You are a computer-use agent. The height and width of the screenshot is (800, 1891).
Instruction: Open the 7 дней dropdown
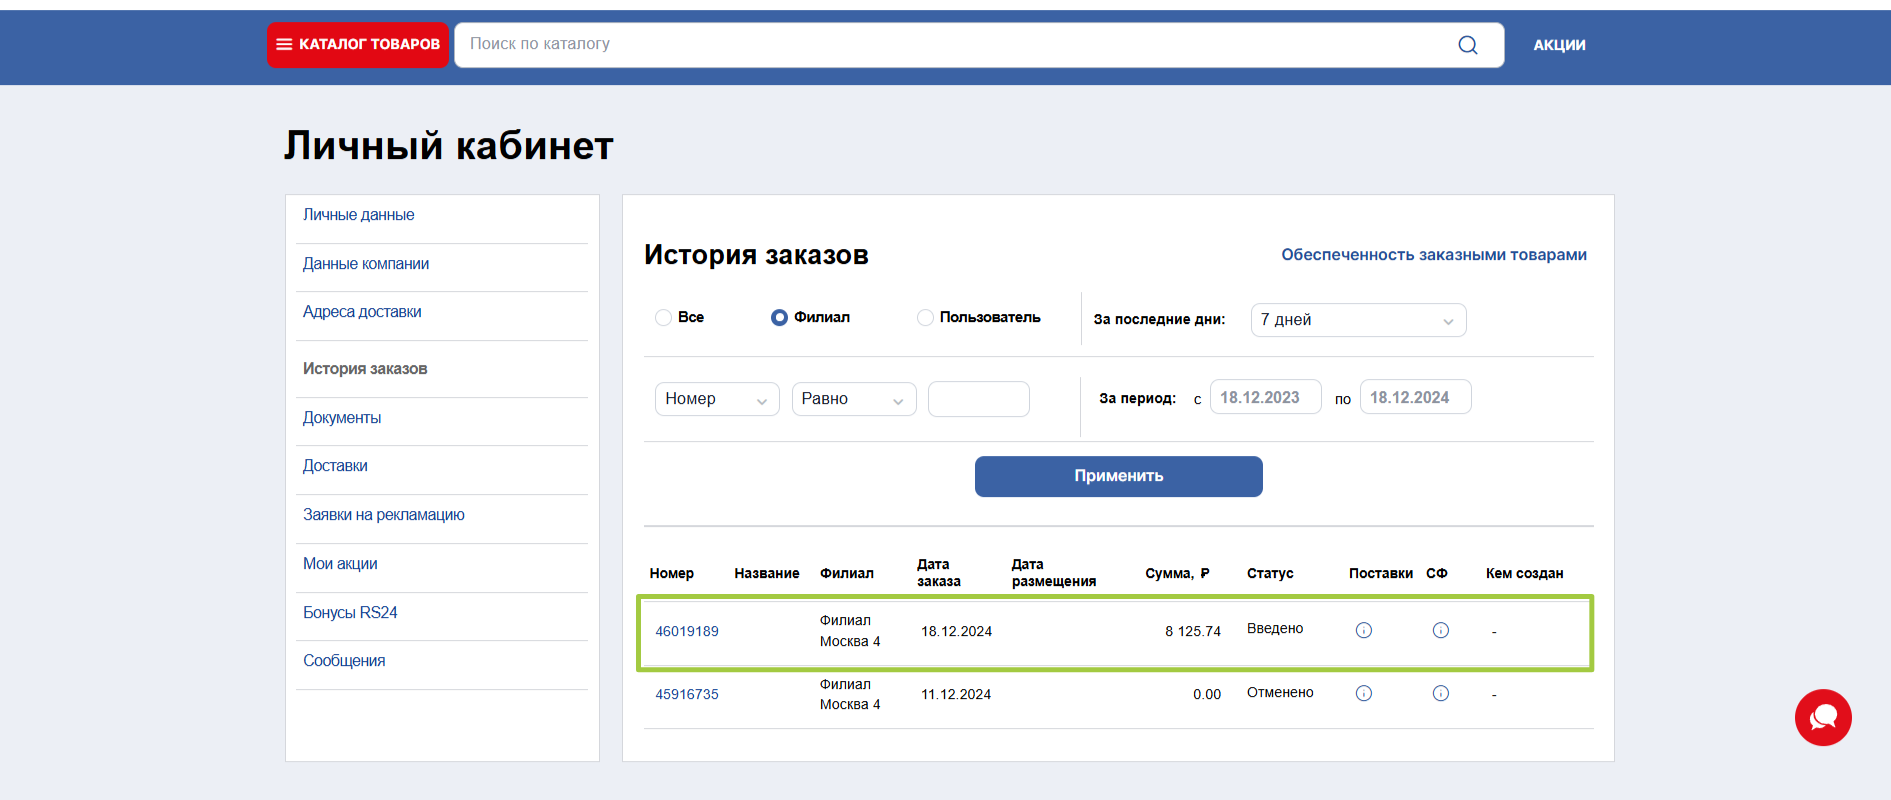1358,320
